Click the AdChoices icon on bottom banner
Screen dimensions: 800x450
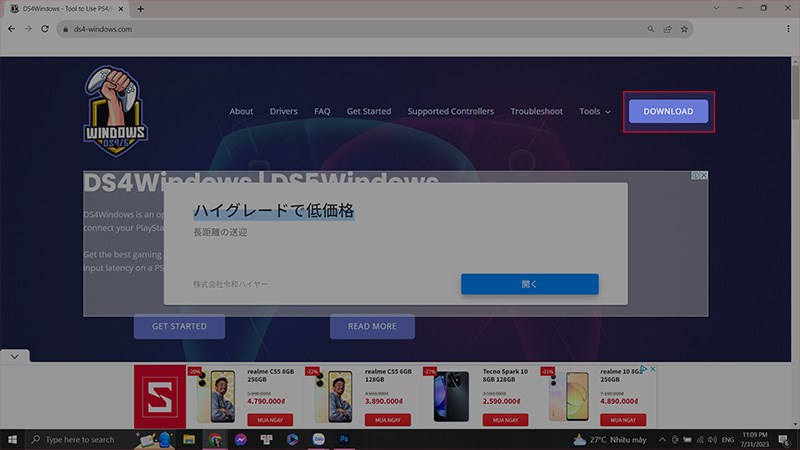coord(644,368)
